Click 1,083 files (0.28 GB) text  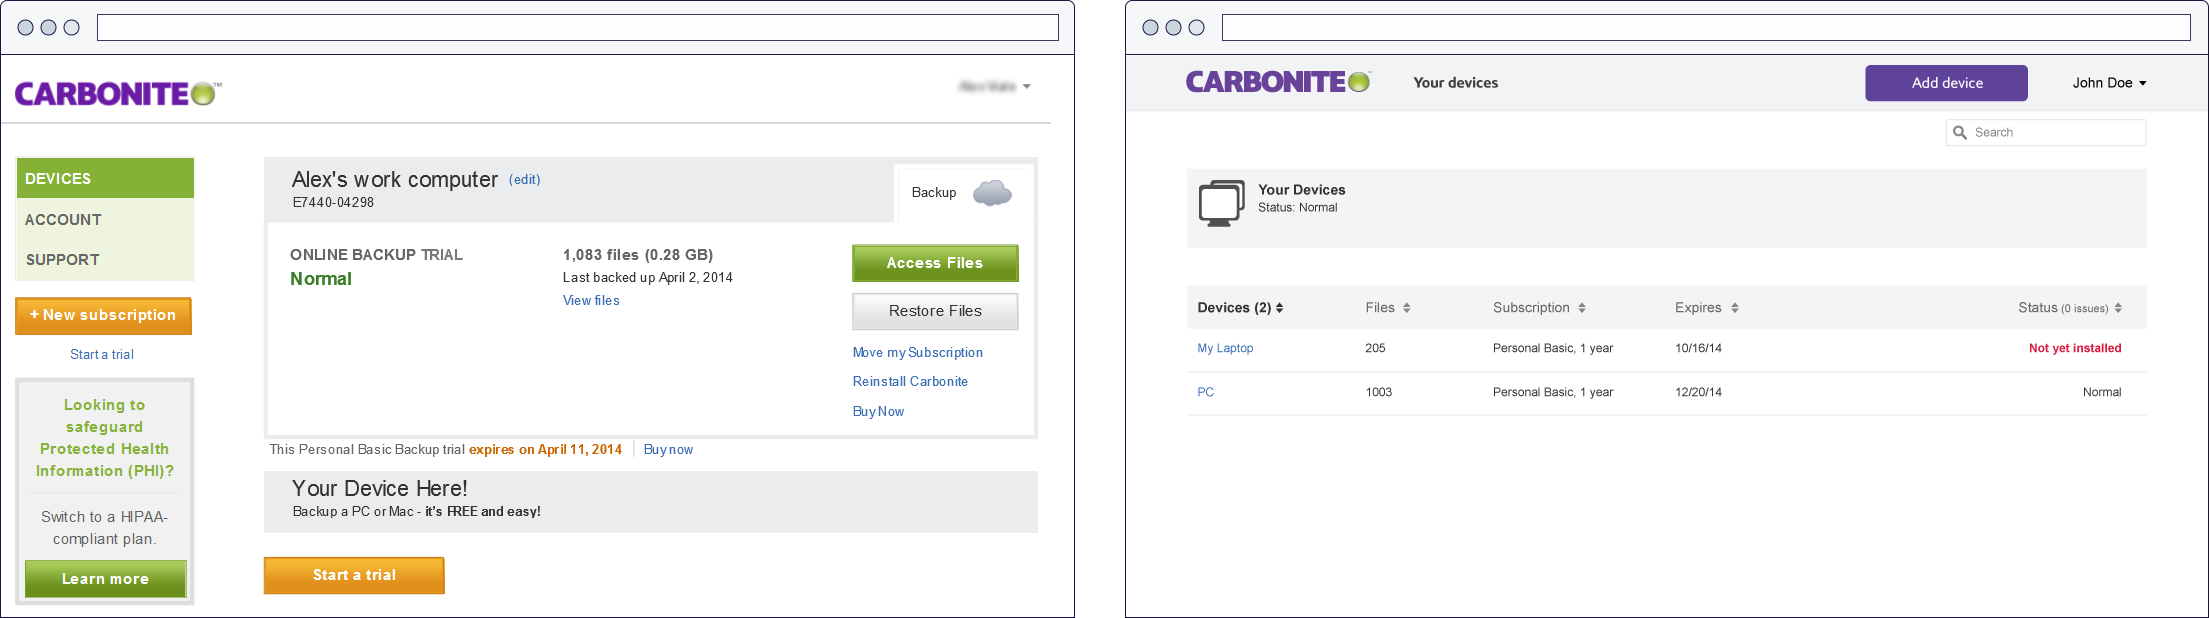point(637,254)
